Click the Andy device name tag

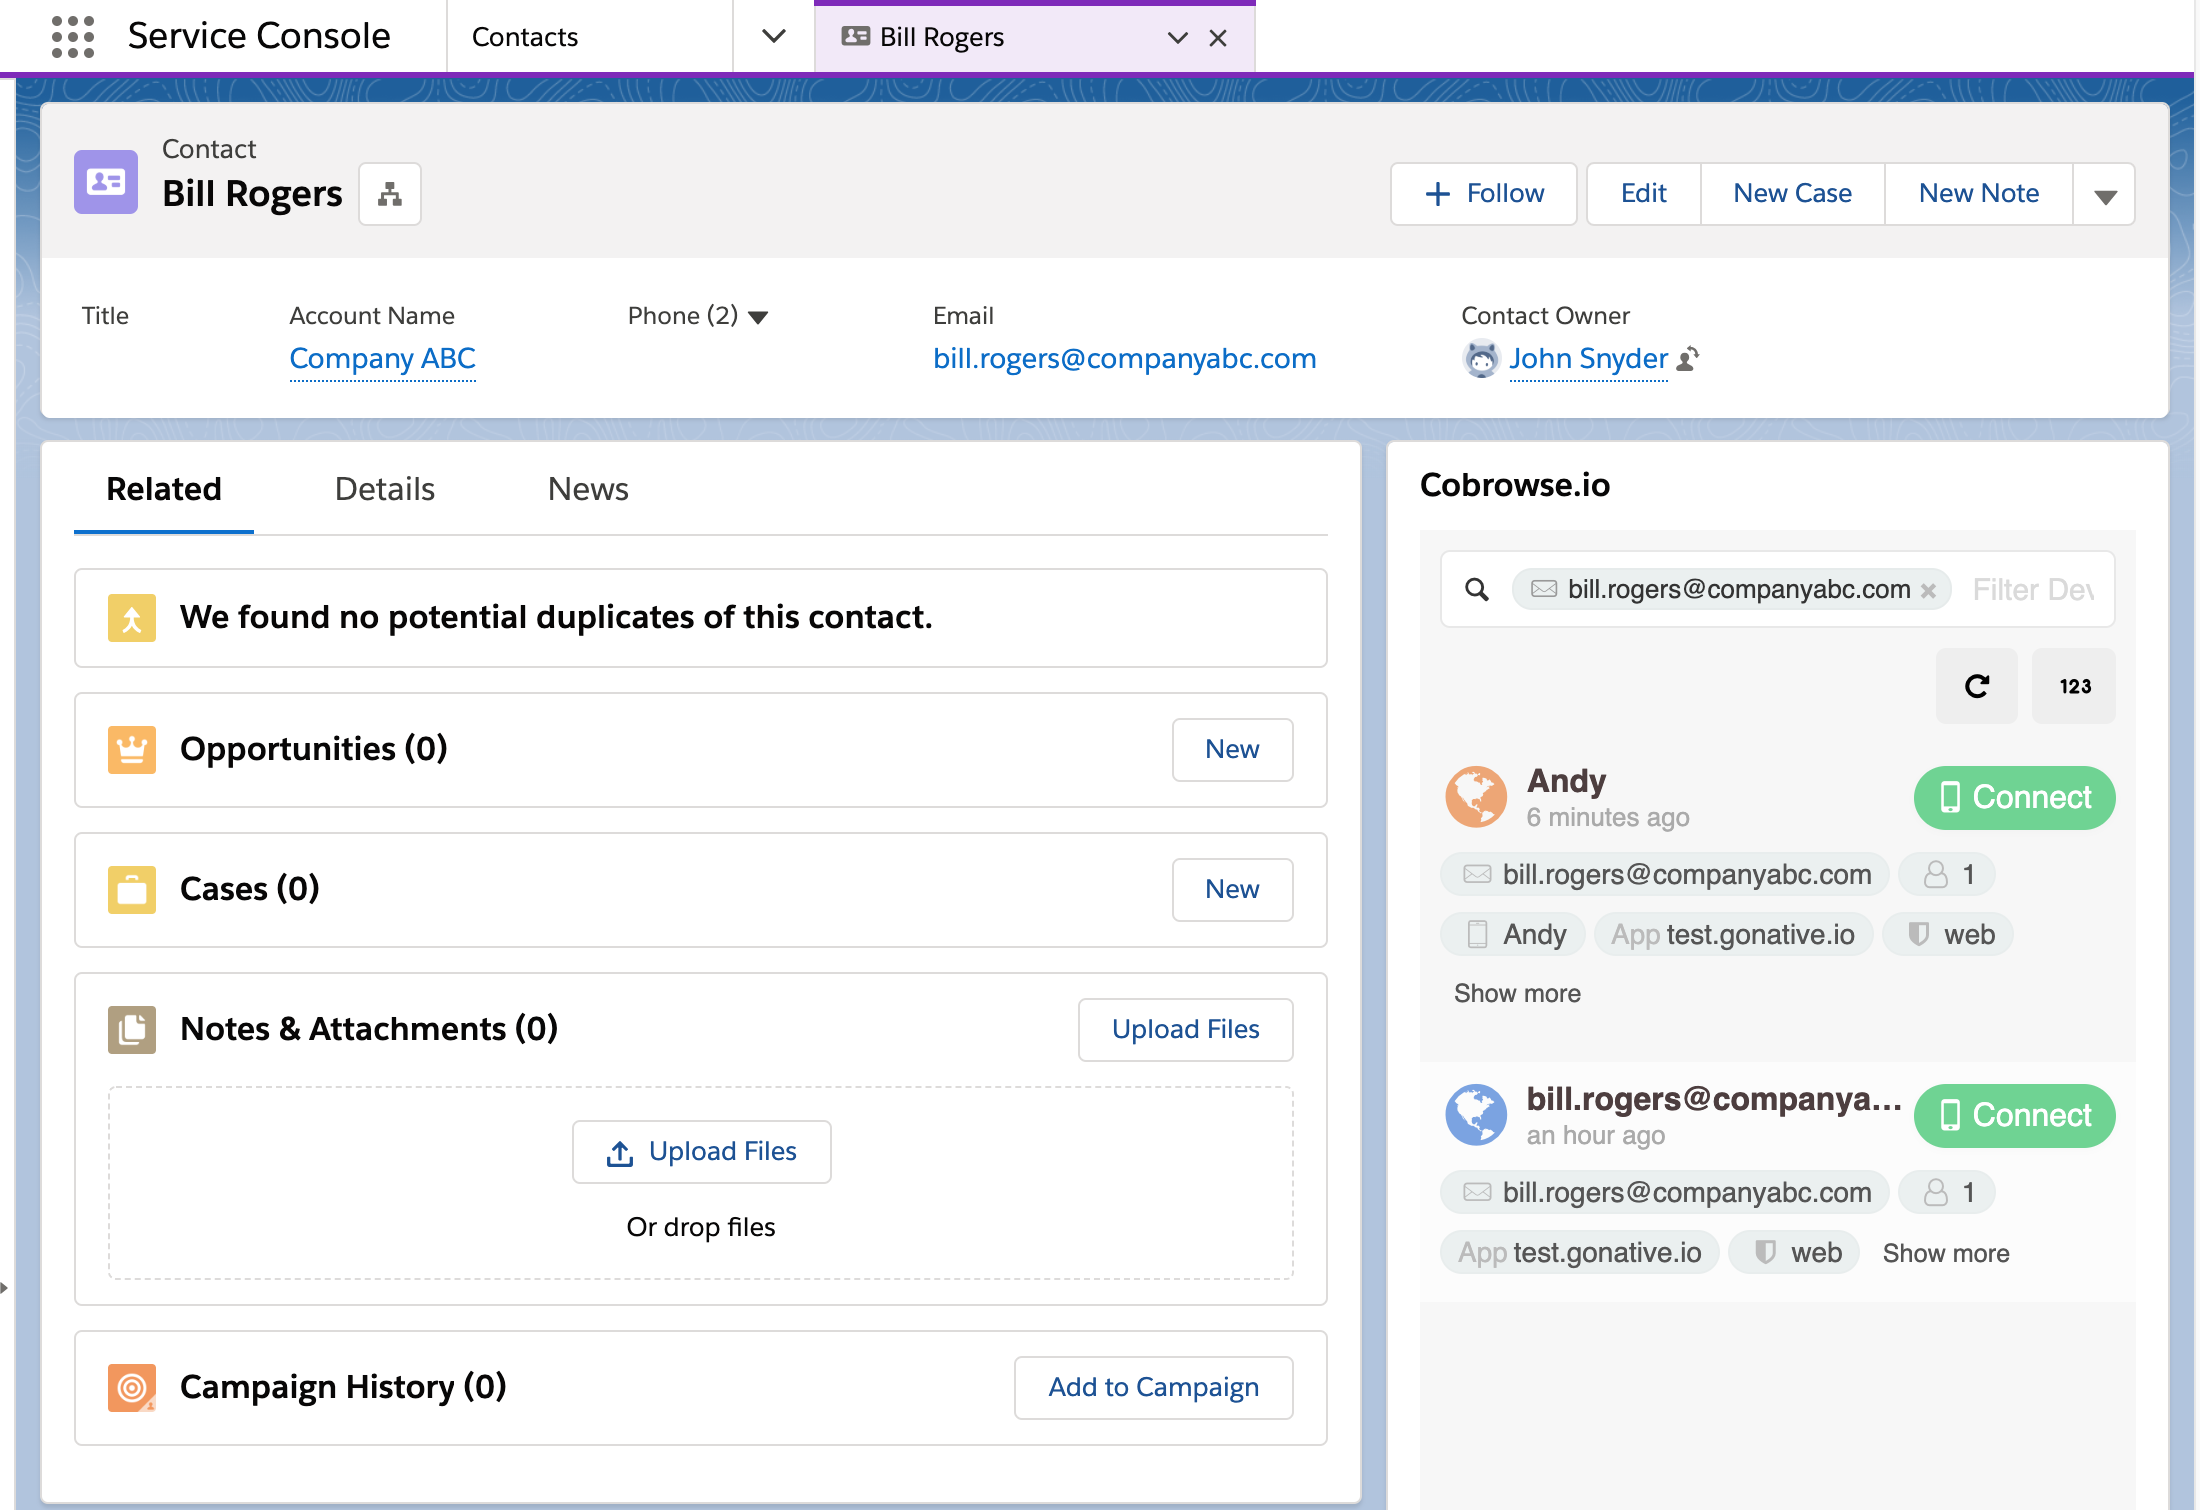pos(1513,935)
